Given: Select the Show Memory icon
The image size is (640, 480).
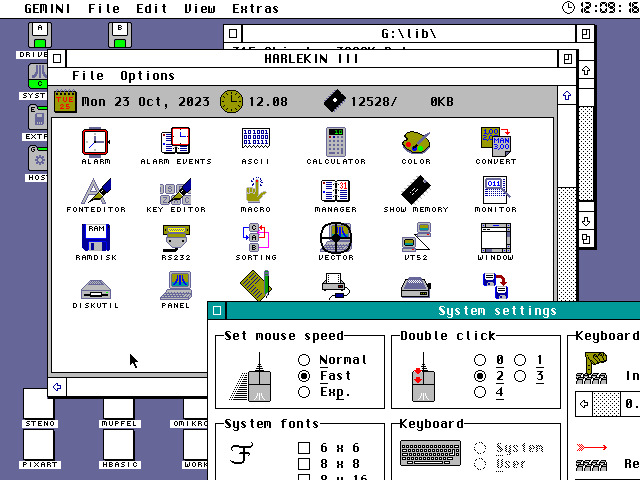Looking at the screenshot, I should 415,190.
